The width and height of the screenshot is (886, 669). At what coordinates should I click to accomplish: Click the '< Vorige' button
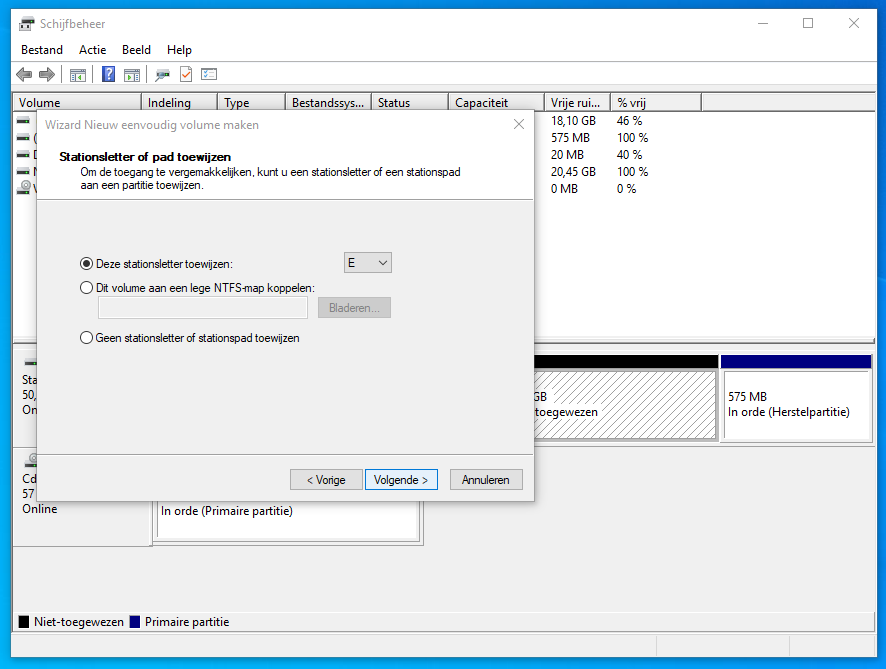tap(326, 480)
